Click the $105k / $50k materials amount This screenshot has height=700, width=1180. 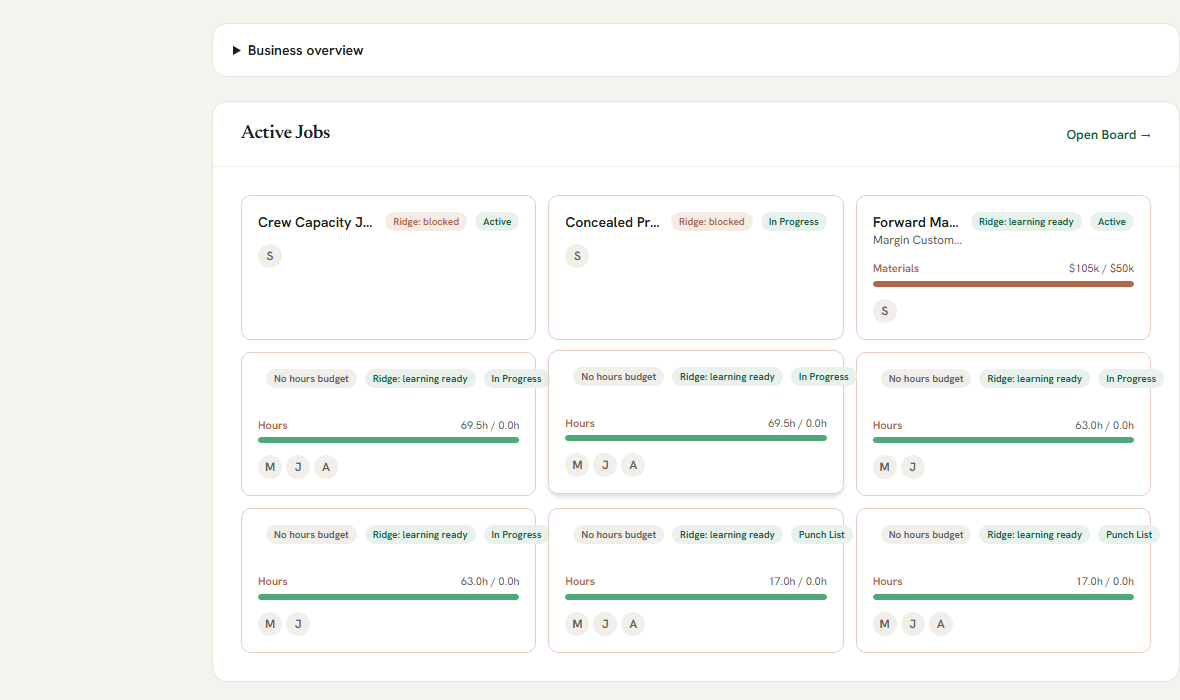(x=1101, y=268)
